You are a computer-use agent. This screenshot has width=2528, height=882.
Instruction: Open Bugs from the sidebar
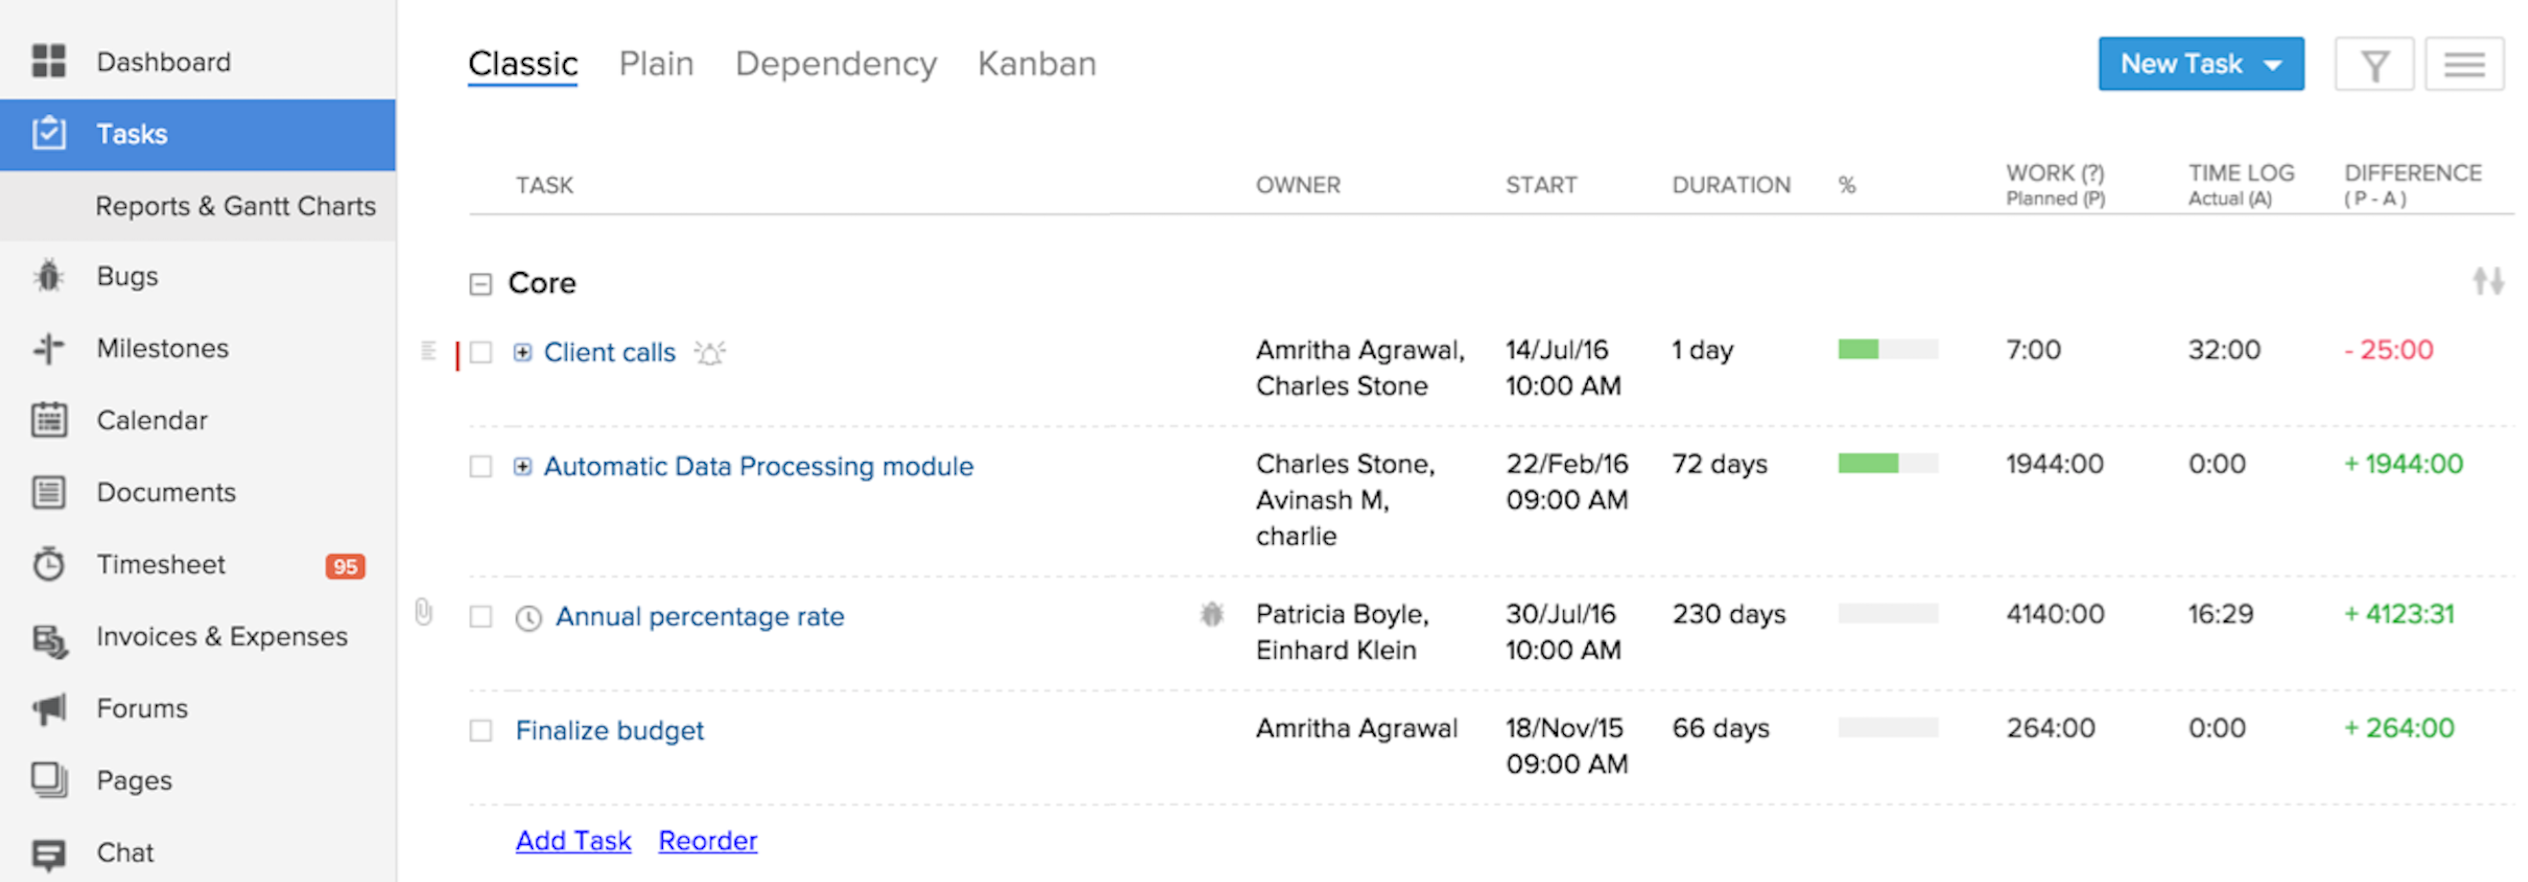(x=127, y=276)
